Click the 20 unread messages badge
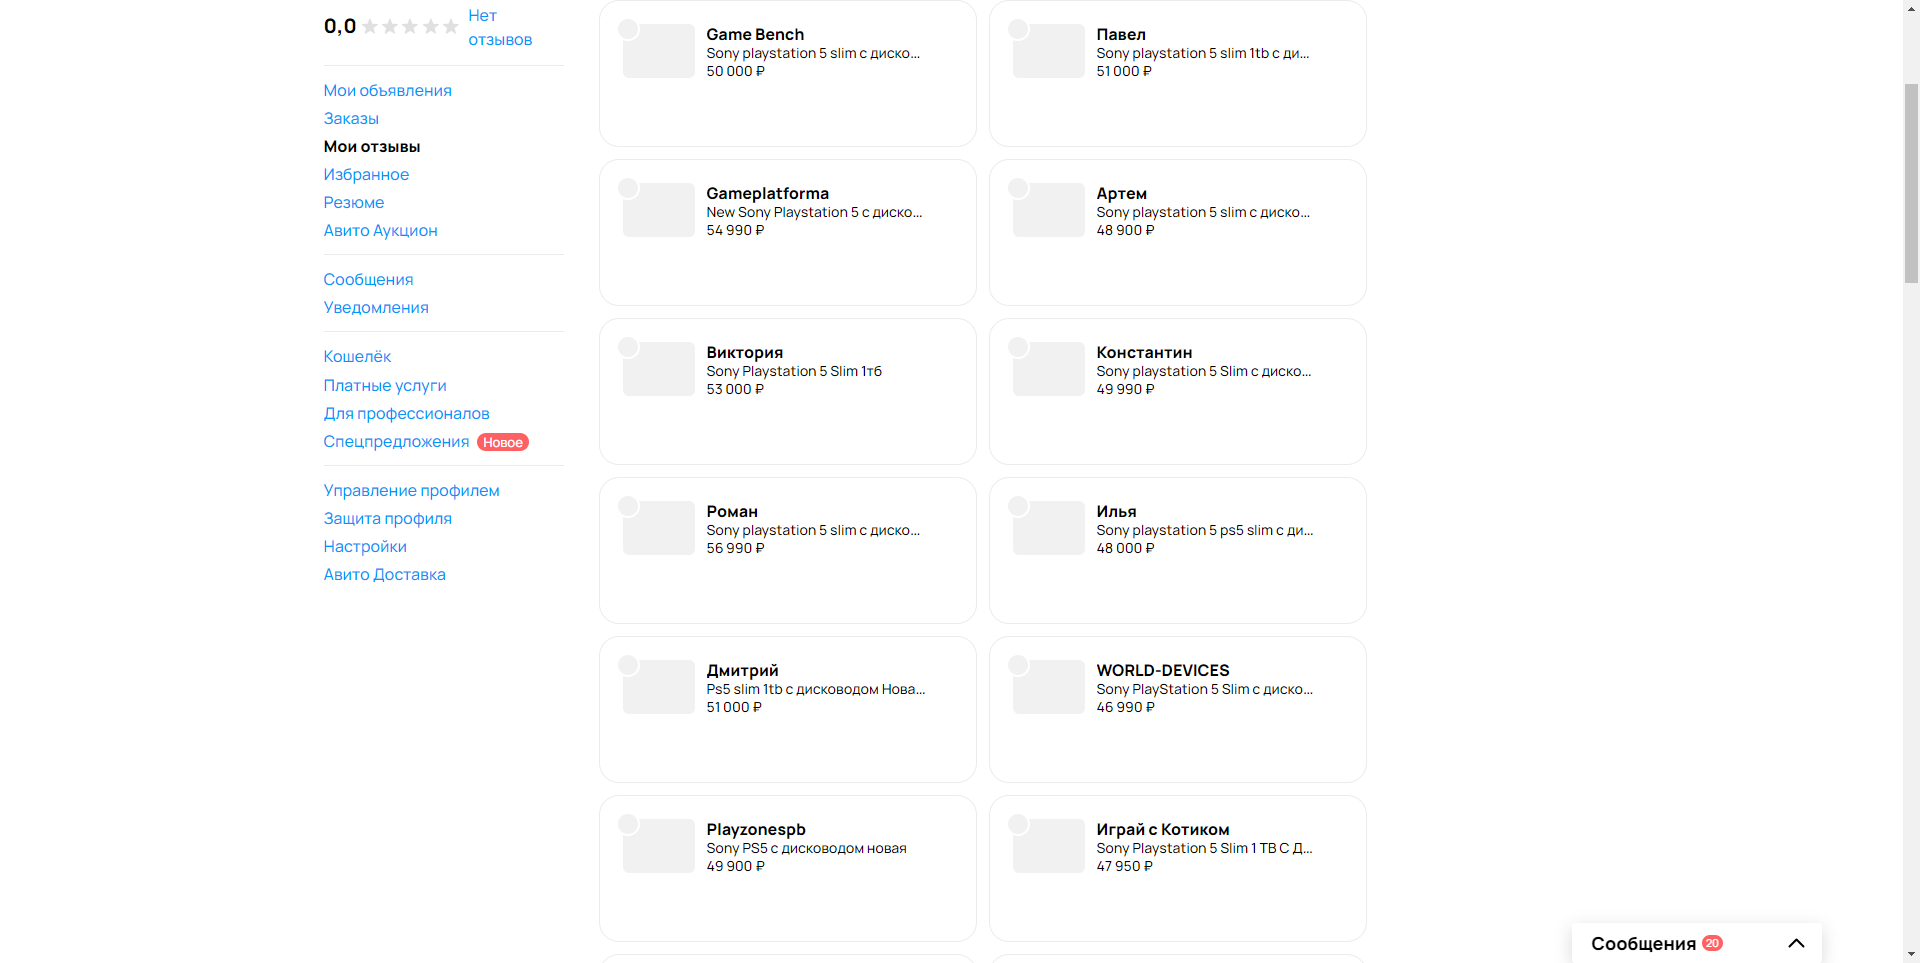 1712,943
